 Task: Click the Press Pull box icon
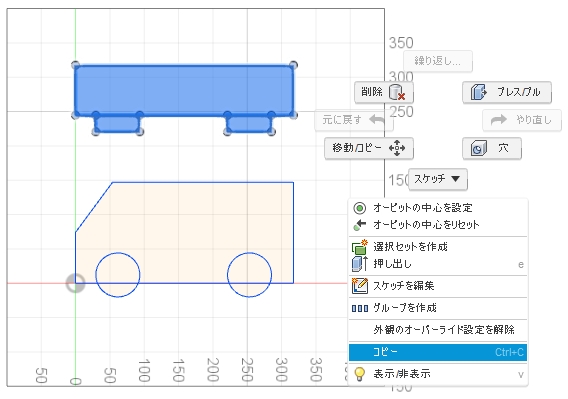click(479, 92)
